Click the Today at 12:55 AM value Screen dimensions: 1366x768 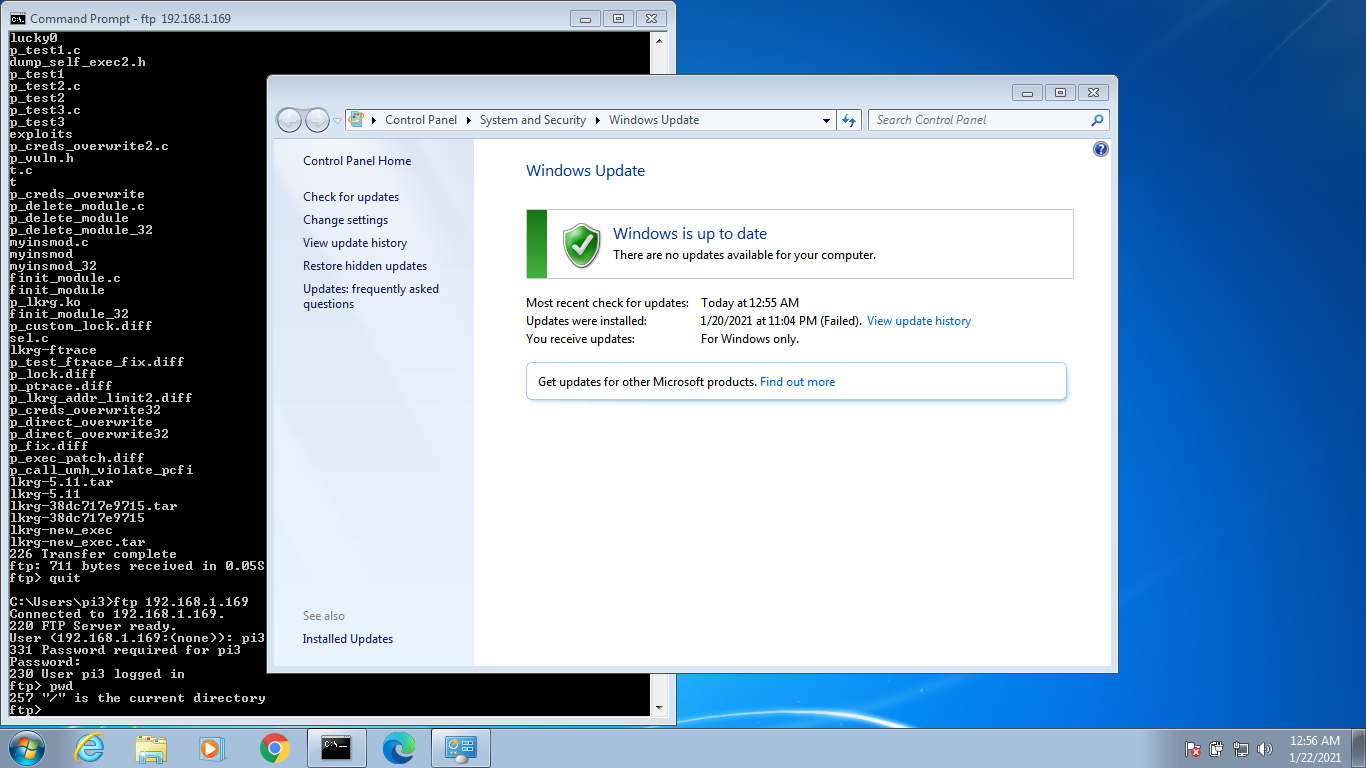pyautogui.click(x=750, y=303)
